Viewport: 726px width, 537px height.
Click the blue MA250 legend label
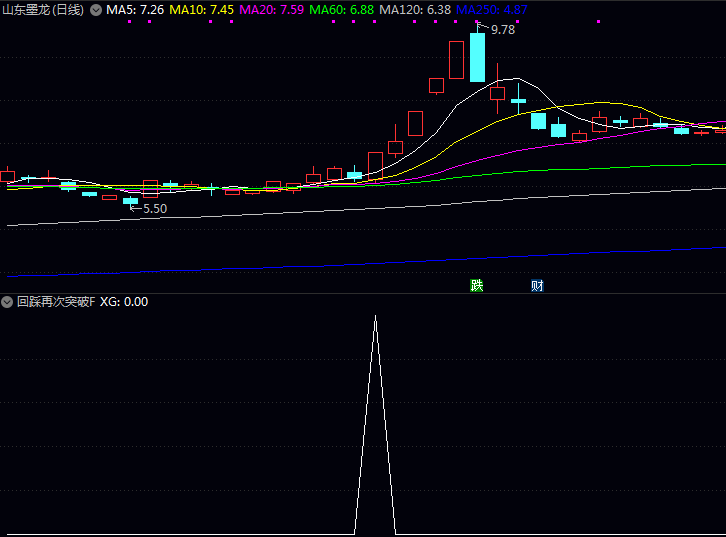492,9
